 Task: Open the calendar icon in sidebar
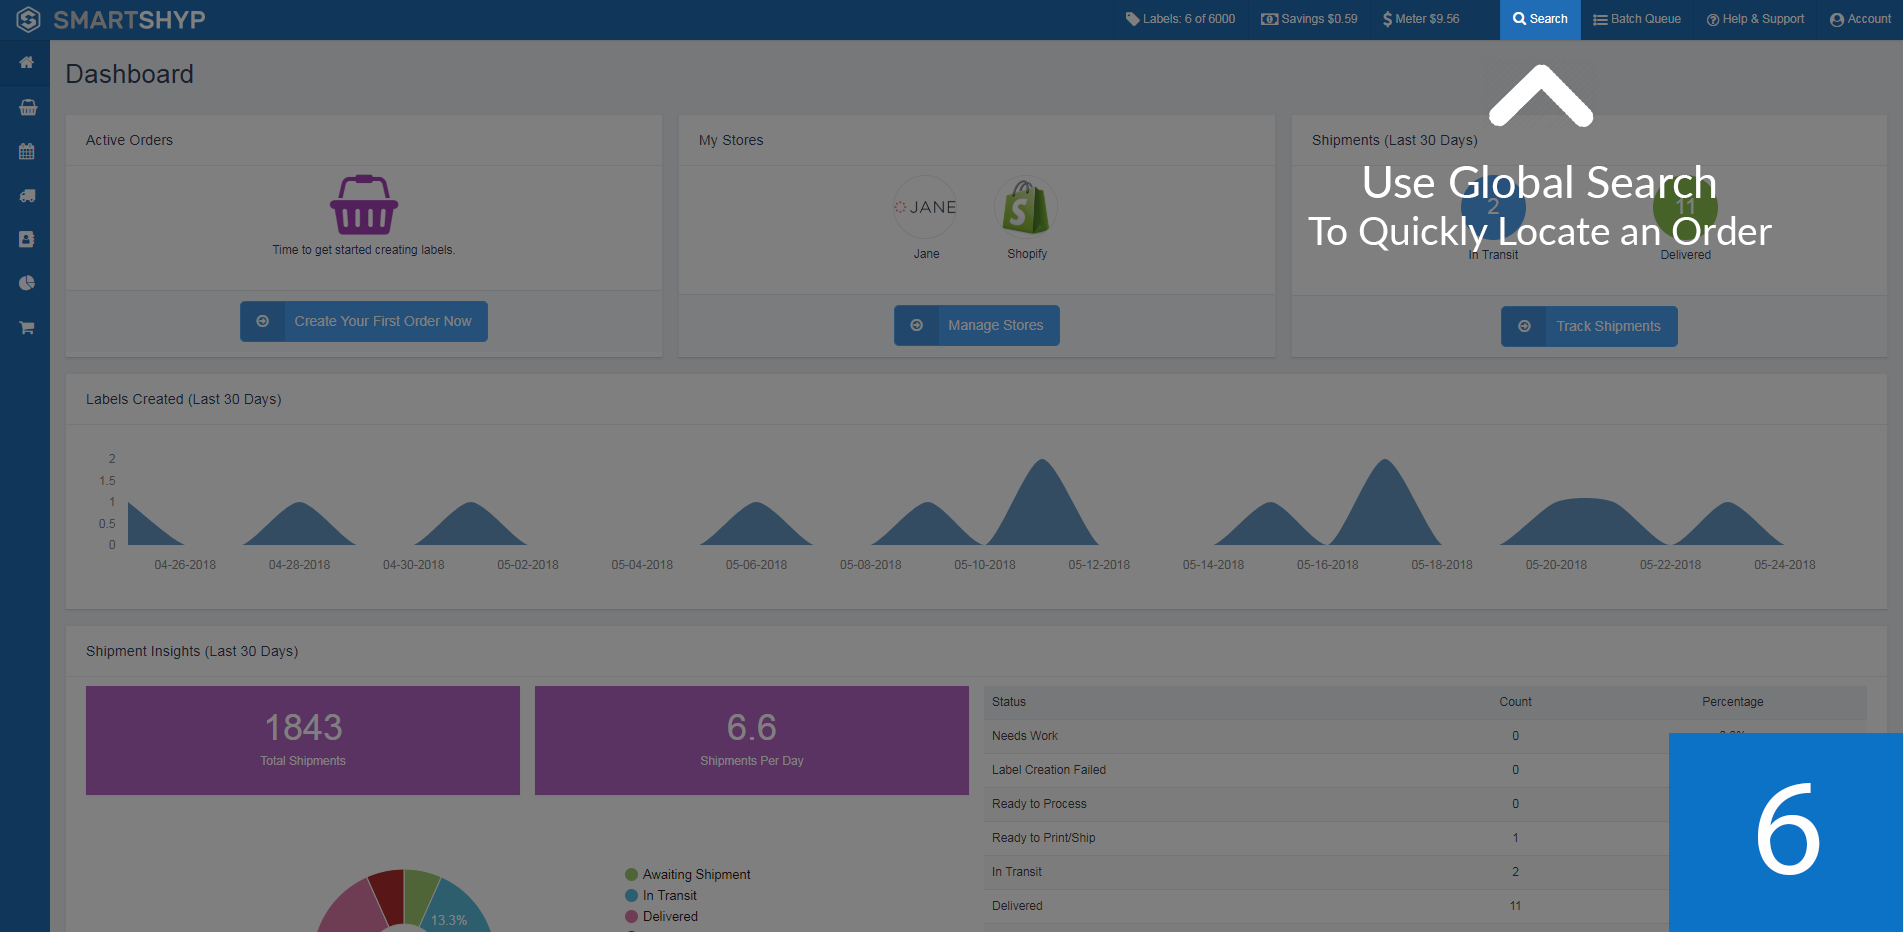pyautogui.click(x=27, y=151)
